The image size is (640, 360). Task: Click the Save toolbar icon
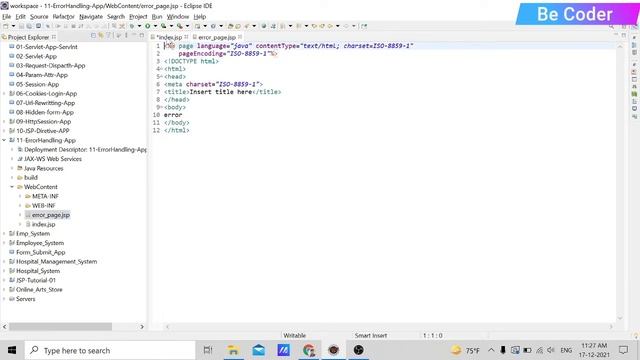pos(22,26)
